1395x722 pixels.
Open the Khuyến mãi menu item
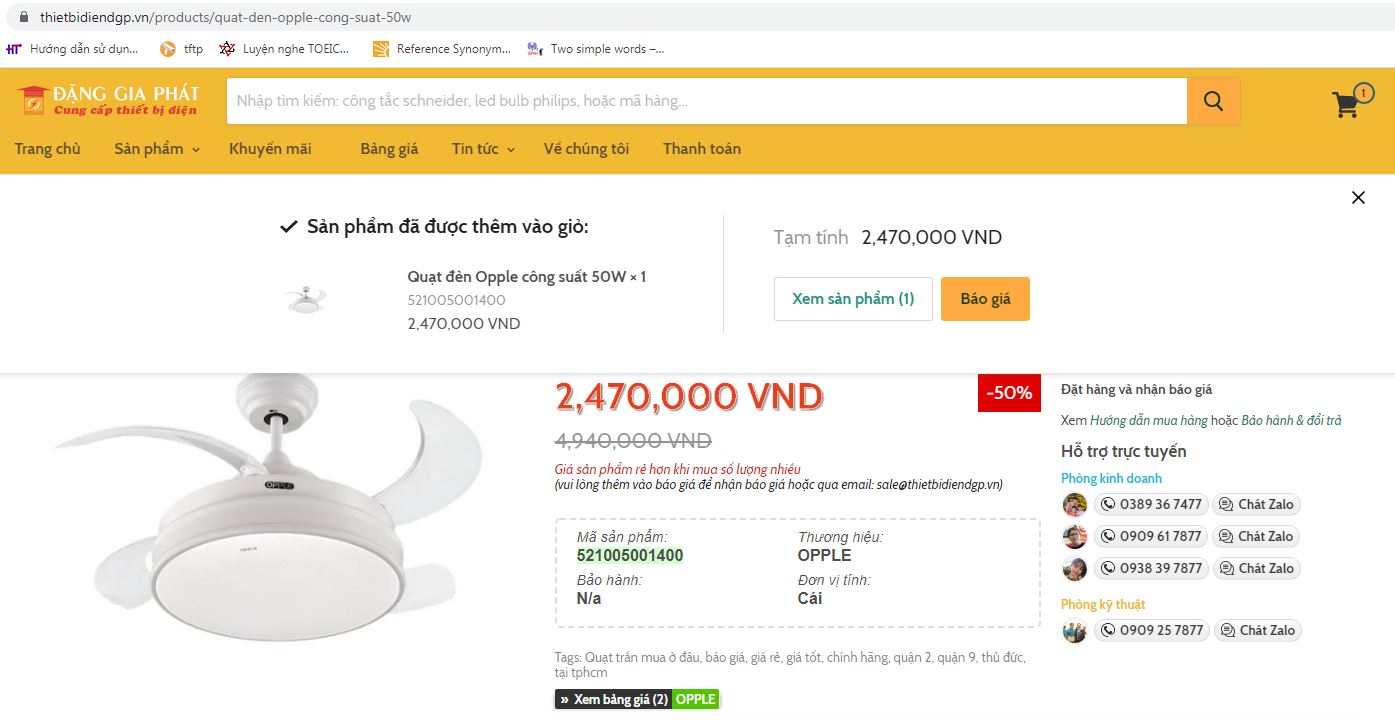[x=270, y=149]
